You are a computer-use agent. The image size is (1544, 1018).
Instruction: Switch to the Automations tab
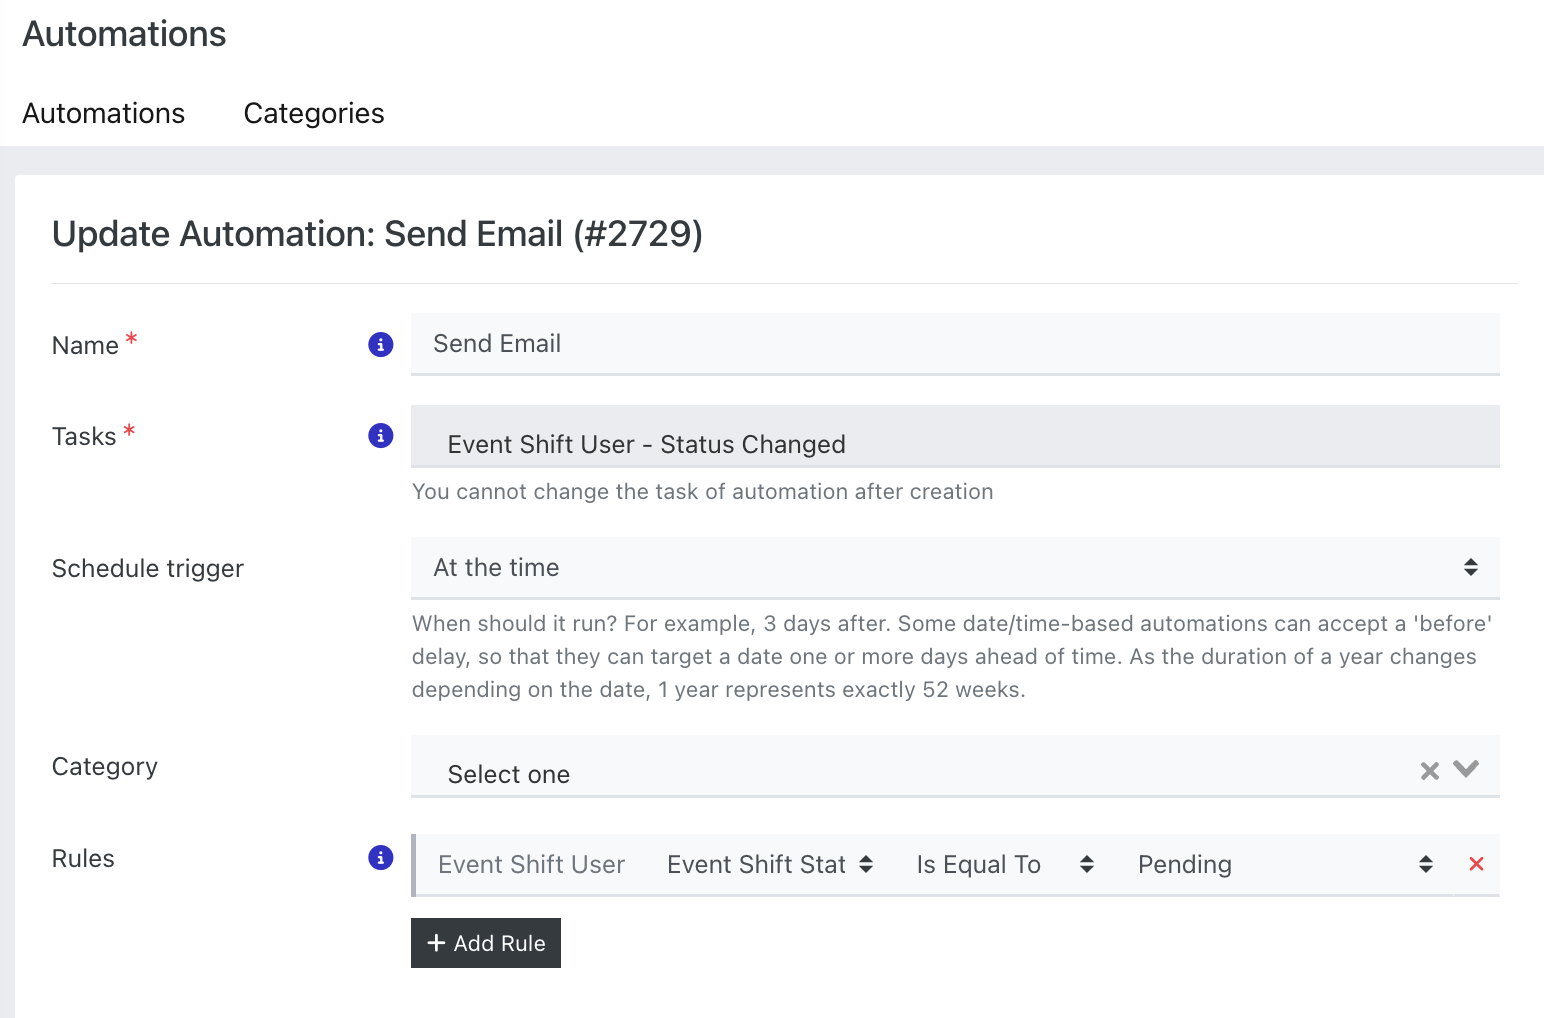tap(104, 114)
